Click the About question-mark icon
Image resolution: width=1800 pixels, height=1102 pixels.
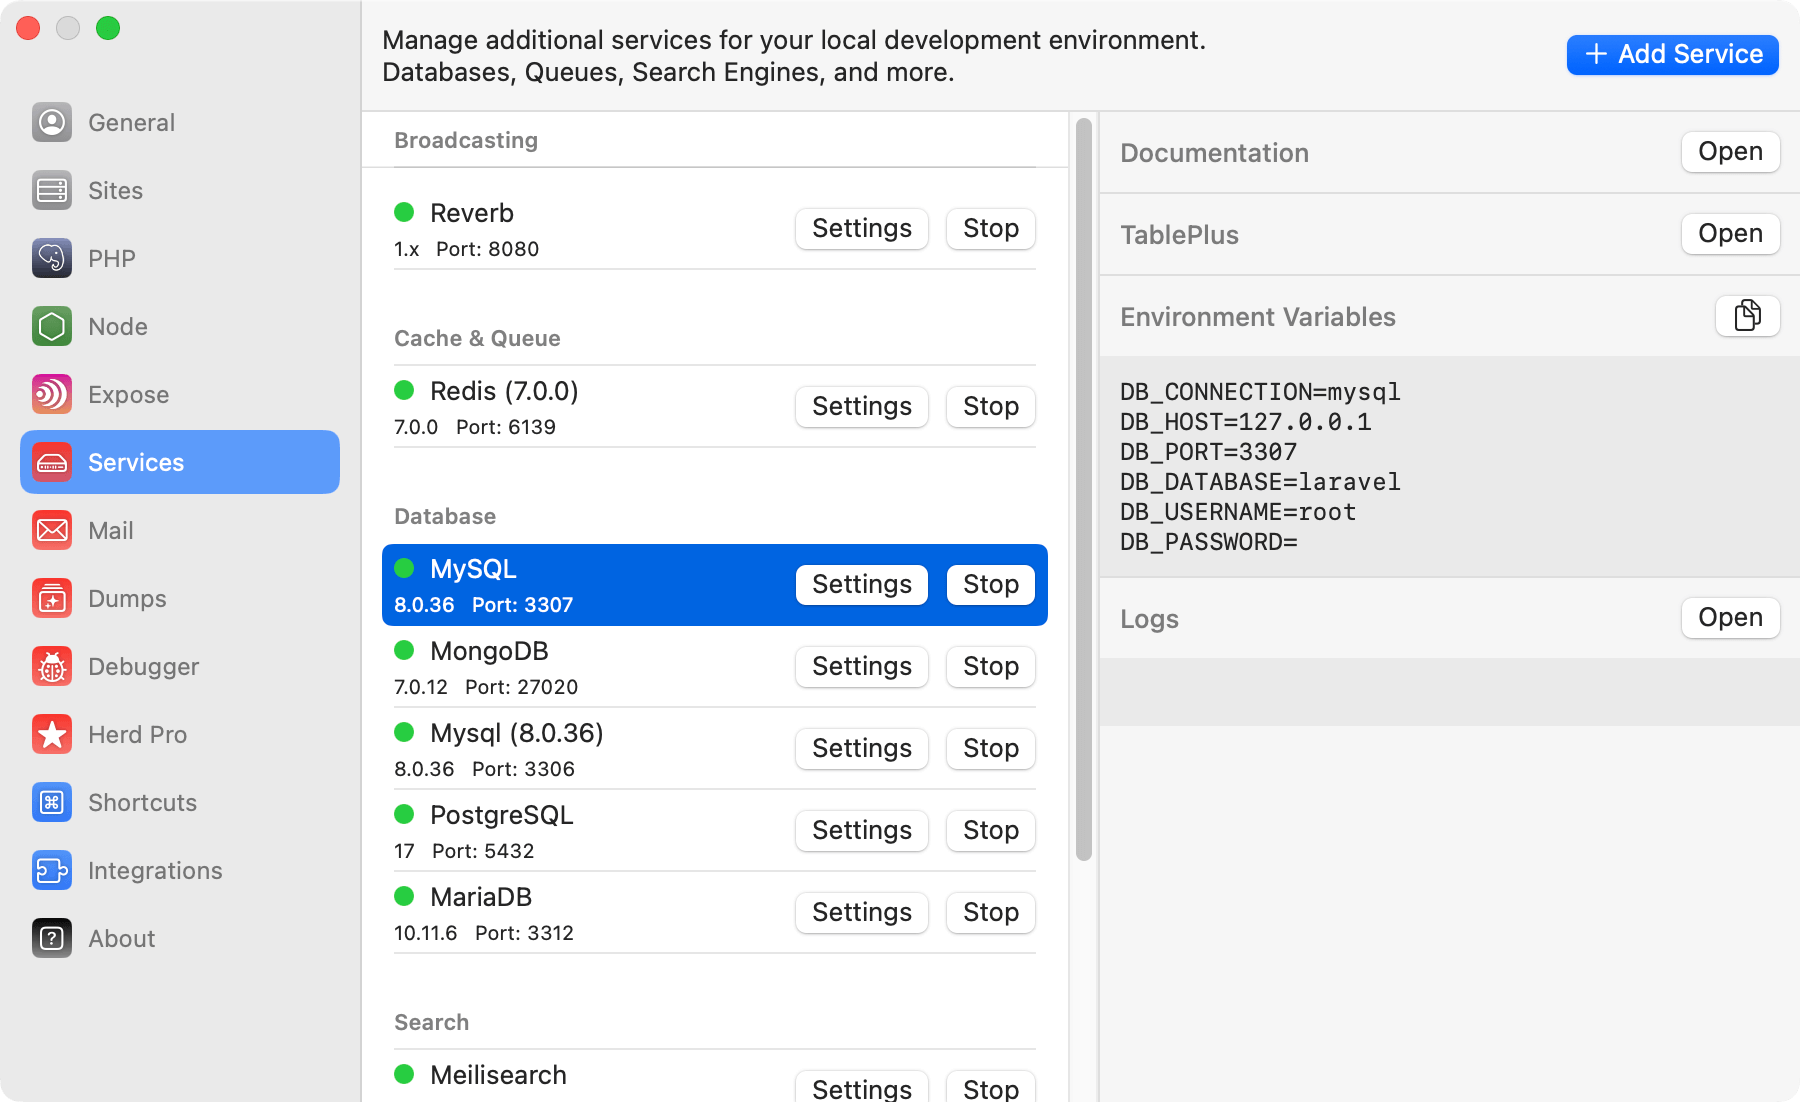tap(52, 938)
